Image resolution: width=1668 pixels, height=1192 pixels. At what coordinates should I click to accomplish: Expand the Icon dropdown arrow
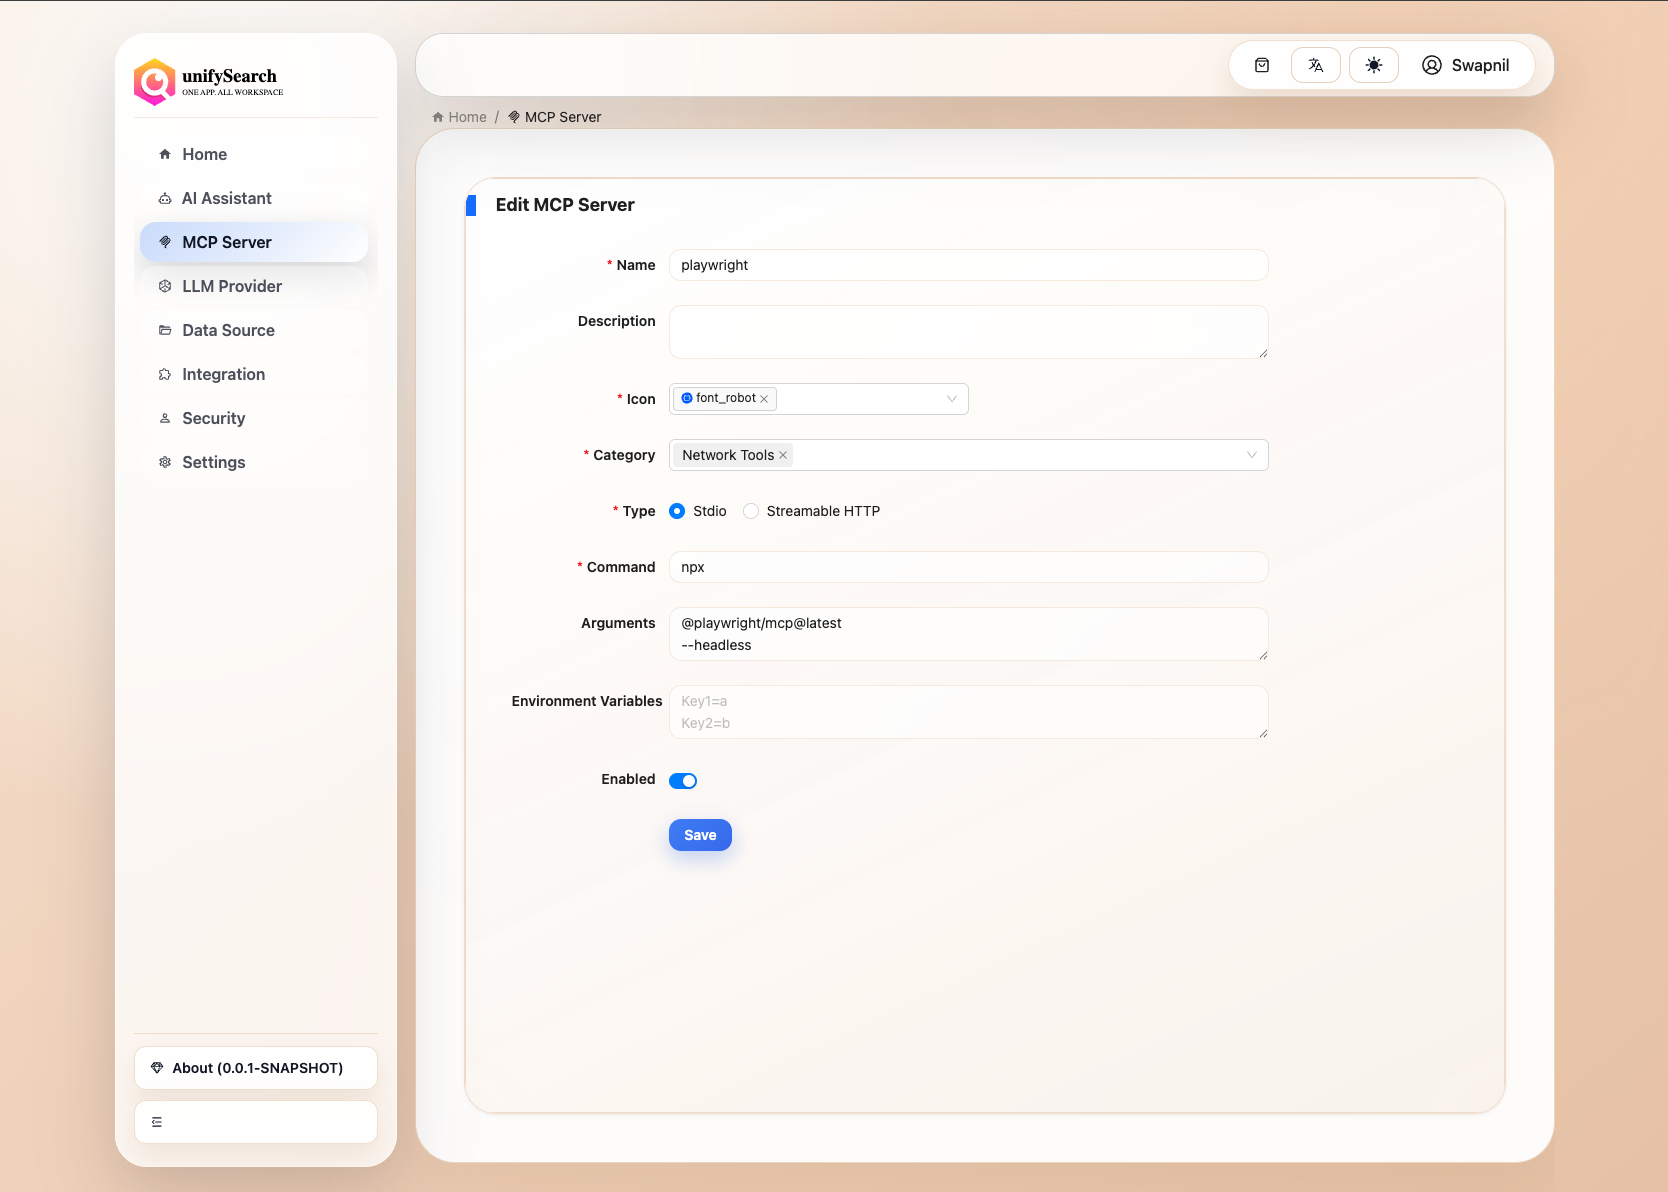click(951, 399)
